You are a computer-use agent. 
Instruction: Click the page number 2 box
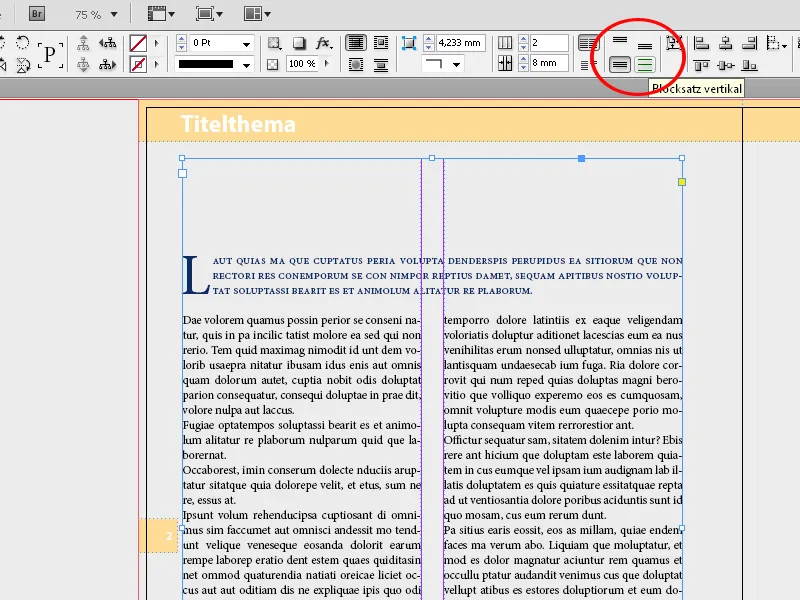click(x=159, y=536)
